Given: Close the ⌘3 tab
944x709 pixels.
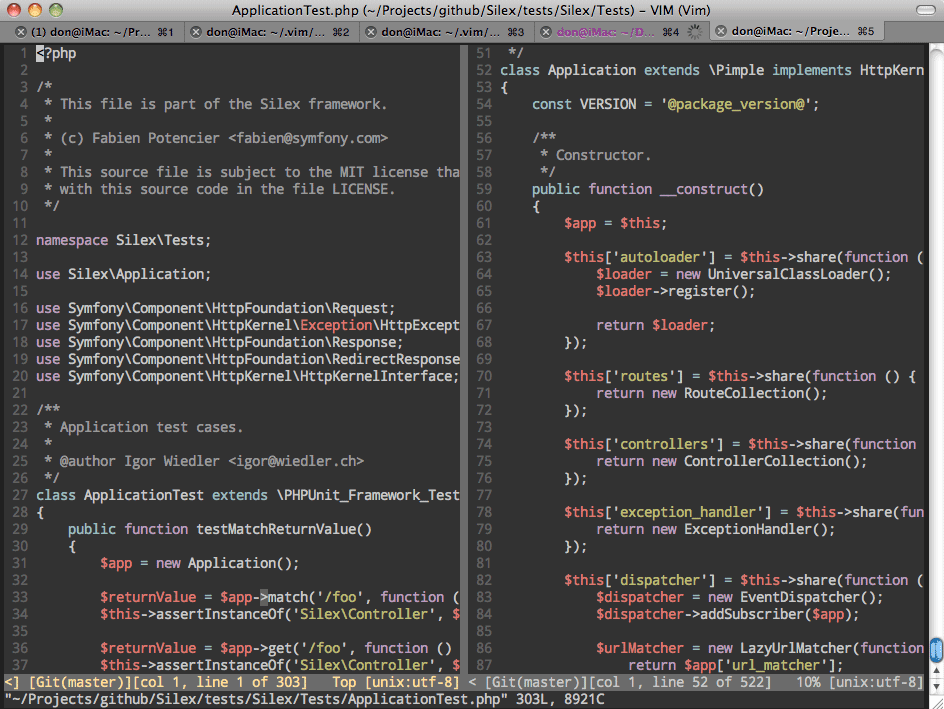Looking at the screenshot, I should (371, 32).
